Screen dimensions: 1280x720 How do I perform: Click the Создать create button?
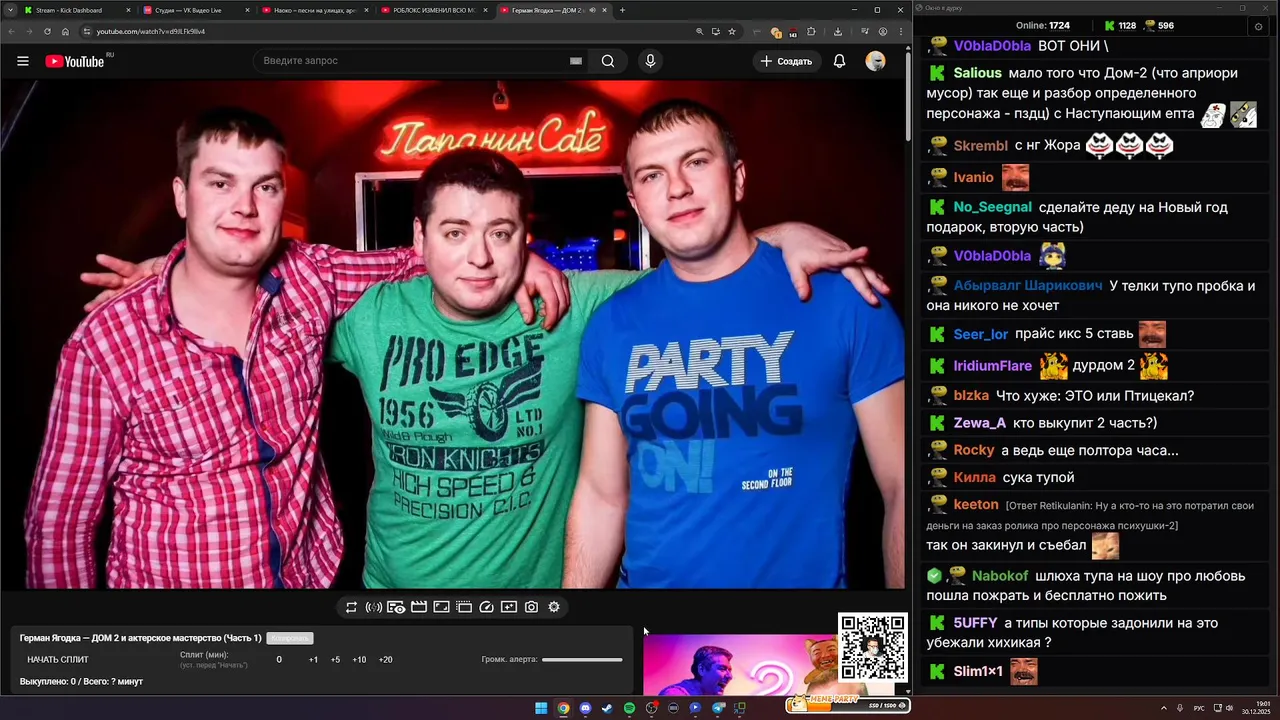pyautogui.click(x=786, y=61)
